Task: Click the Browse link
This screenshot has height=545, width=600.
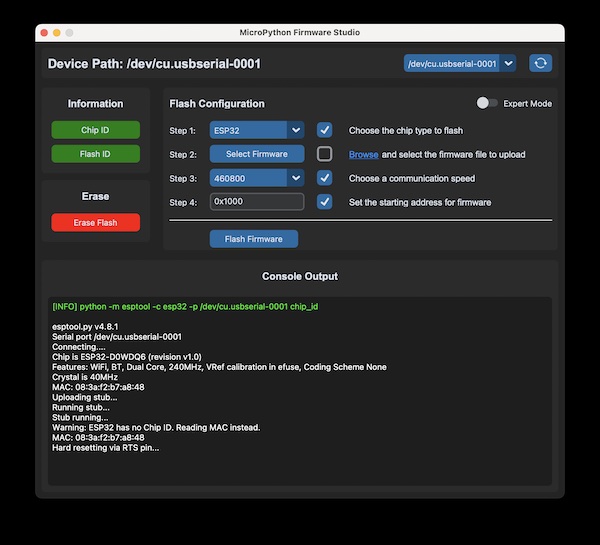Action: click(x=364, y=155)
